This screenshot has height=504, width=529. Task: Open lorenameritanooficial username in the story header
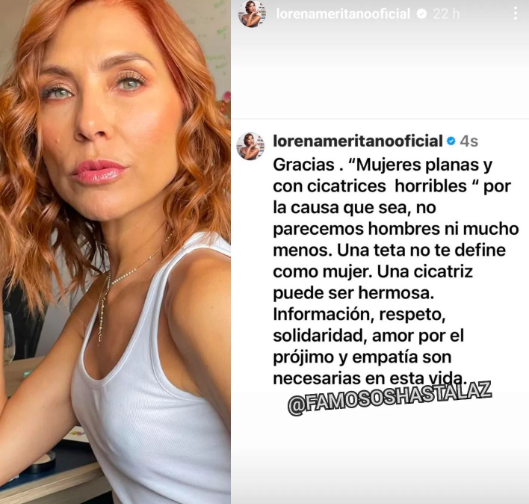[343, 13]
